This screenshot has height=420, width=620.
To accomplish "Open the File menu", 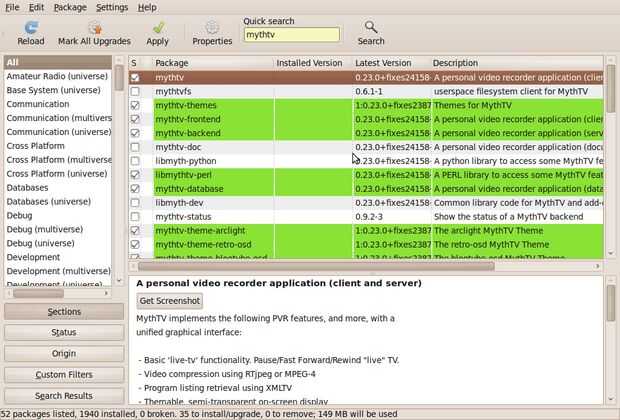I will [12, 7].
